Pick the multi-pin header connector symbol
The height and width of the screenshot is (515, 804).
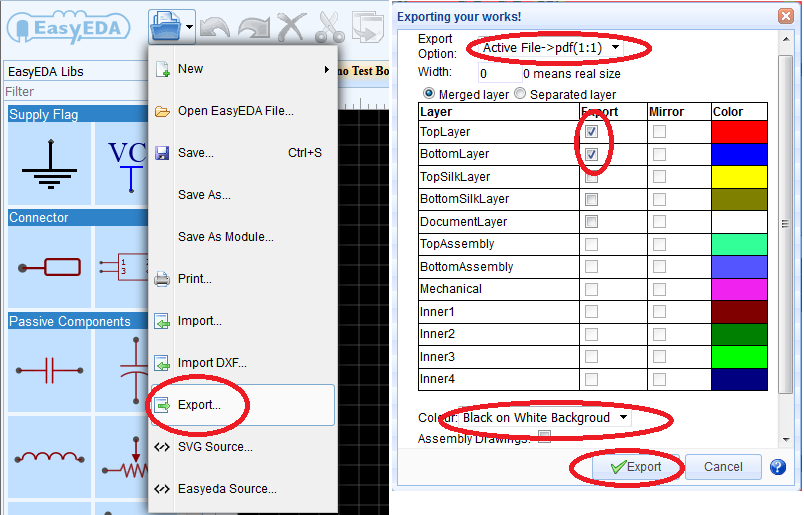coord(122,267)
